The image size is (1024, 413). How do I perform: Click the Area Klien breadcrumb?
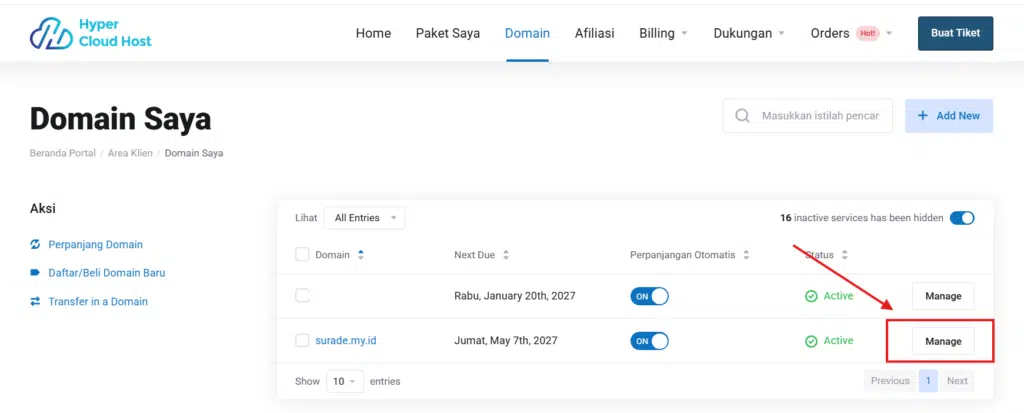[x=130, y=154]
